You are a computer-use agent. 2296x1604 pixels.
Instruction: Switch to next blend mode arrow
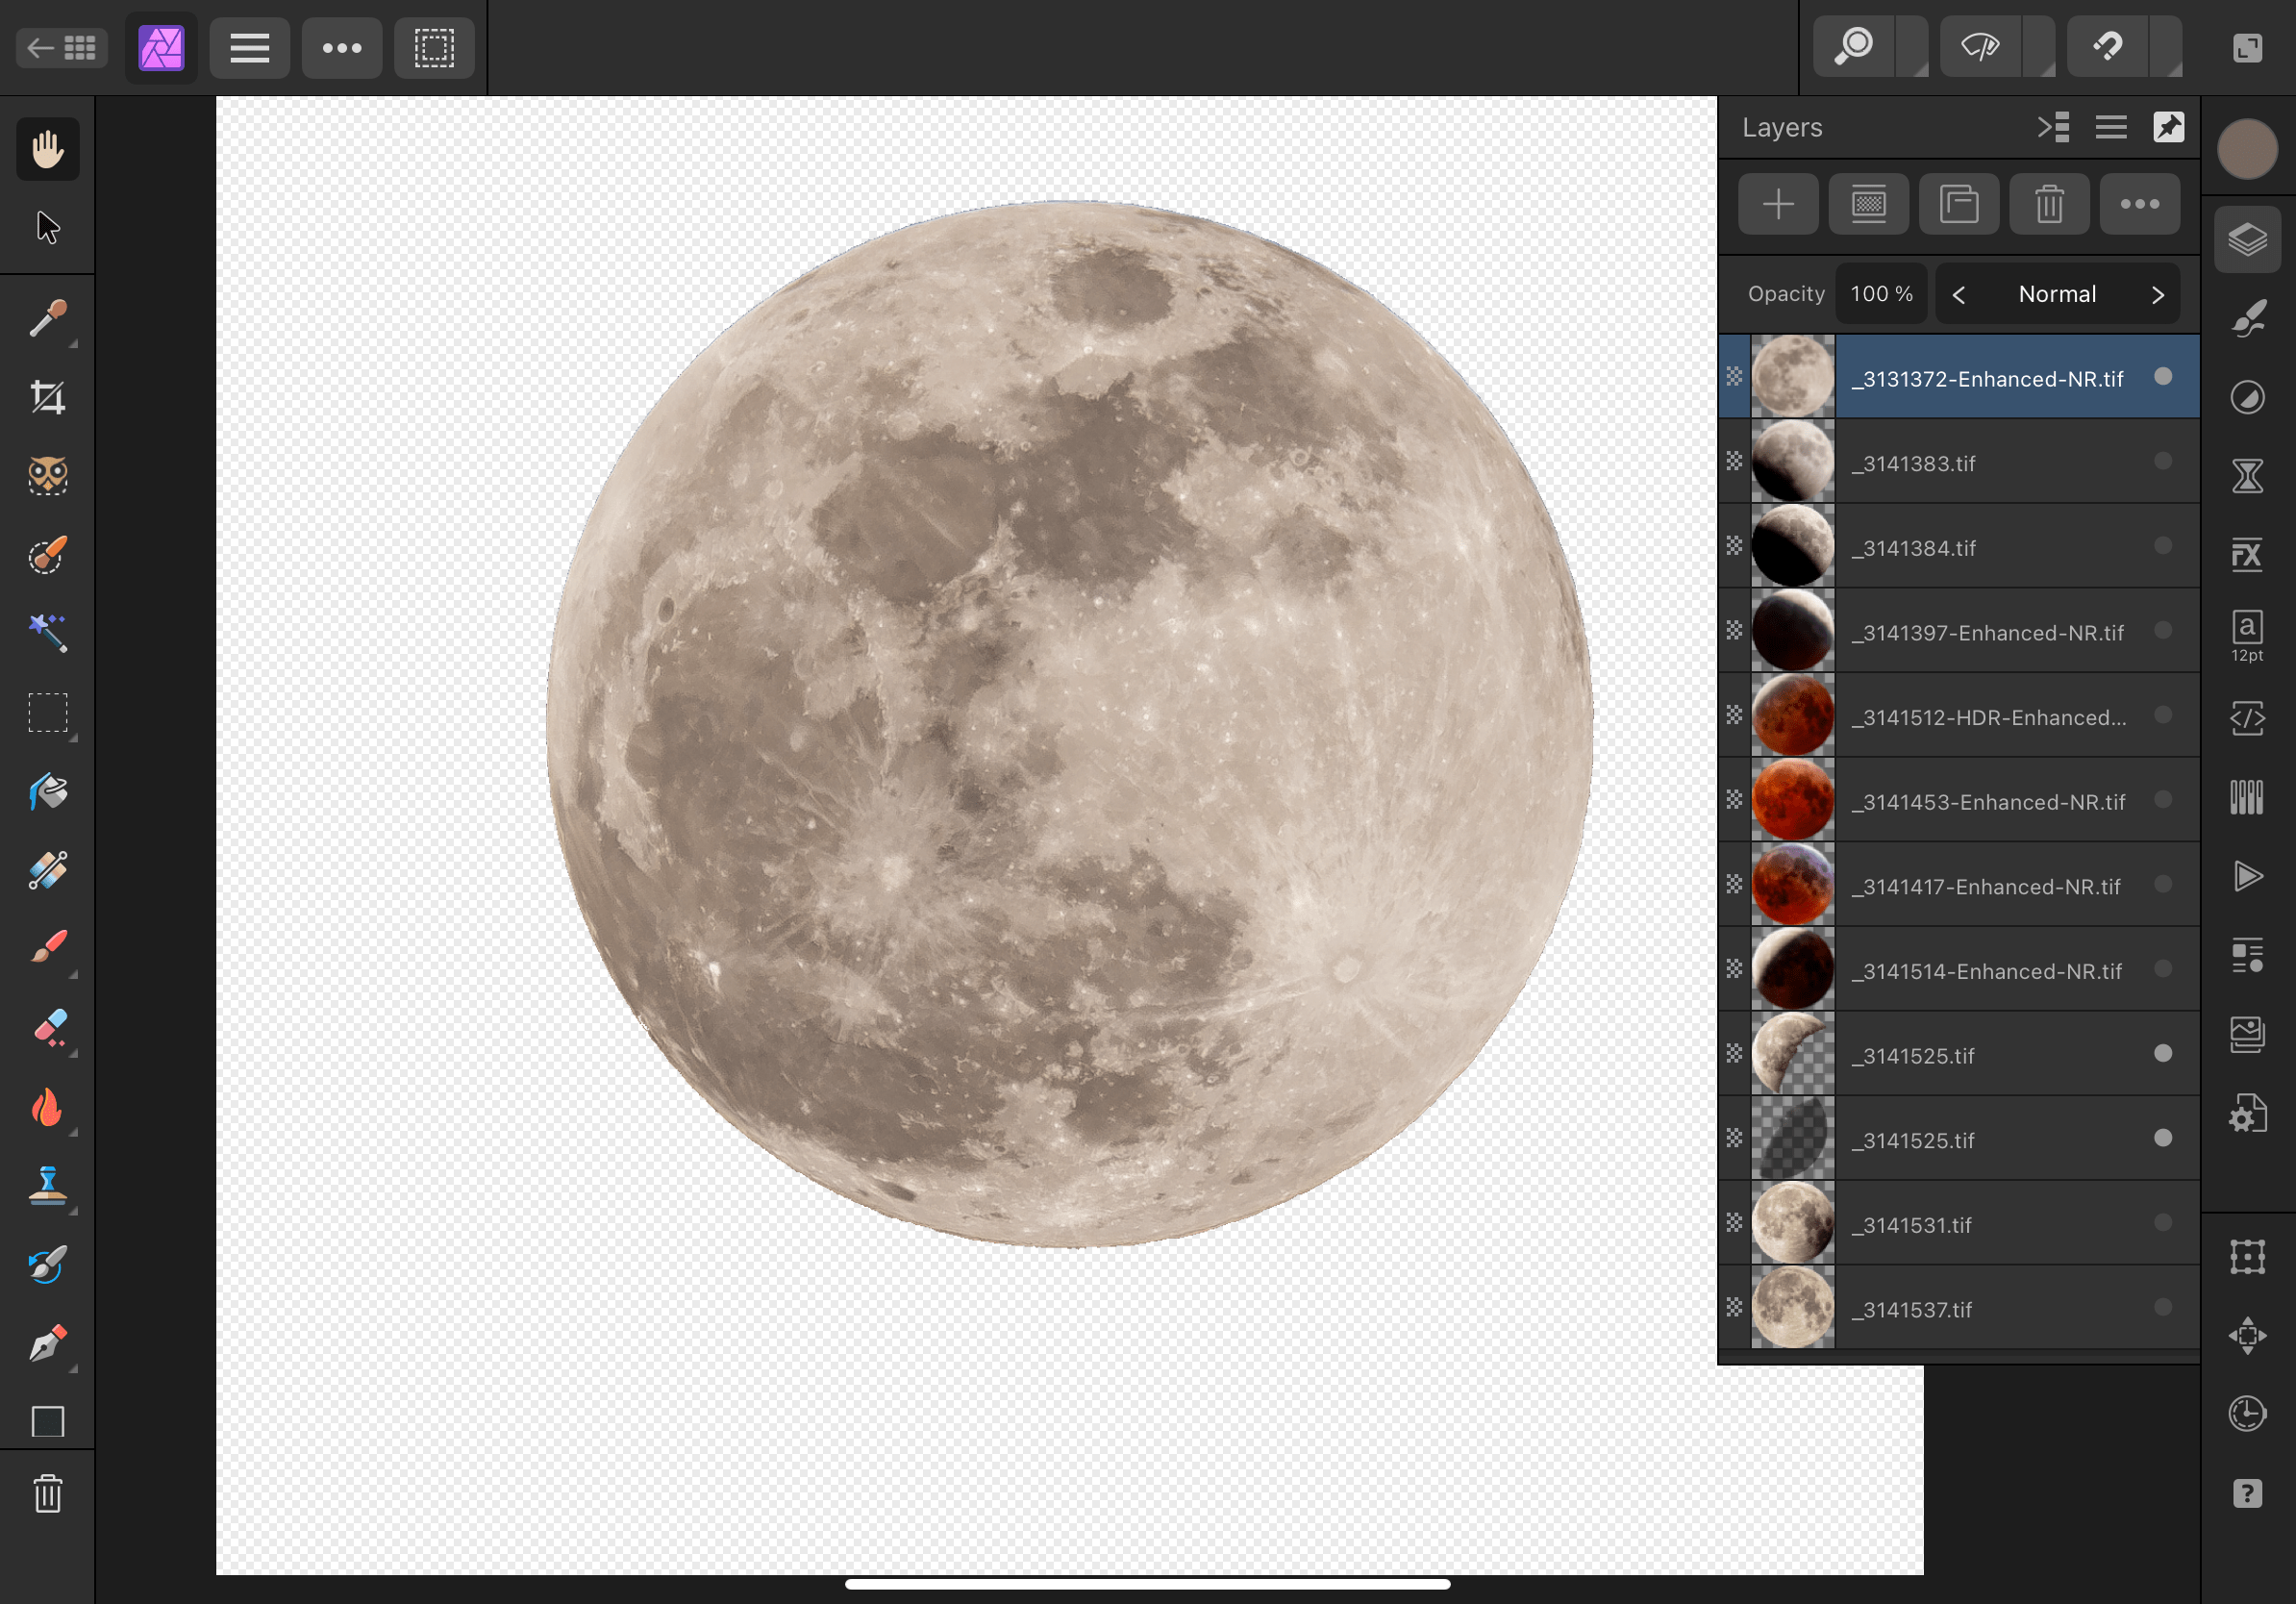tap(2157, 295)
